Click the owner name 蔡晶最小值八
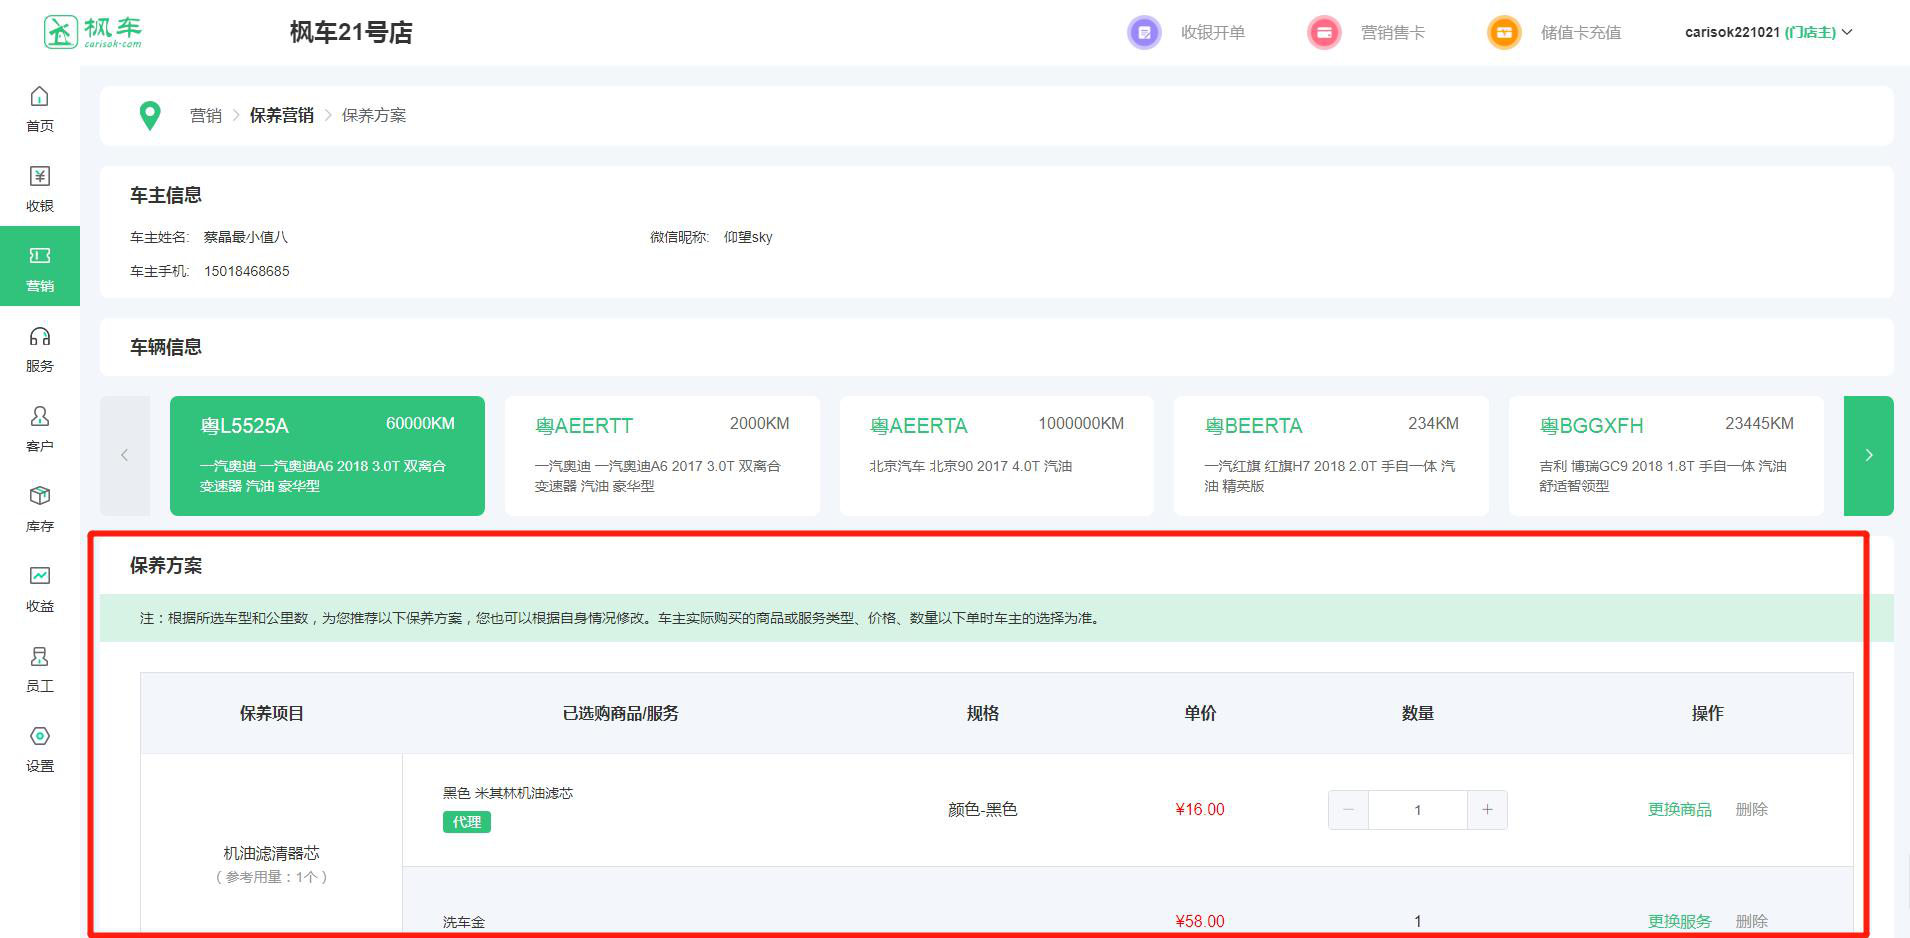1910x938 pixels. 246,237
